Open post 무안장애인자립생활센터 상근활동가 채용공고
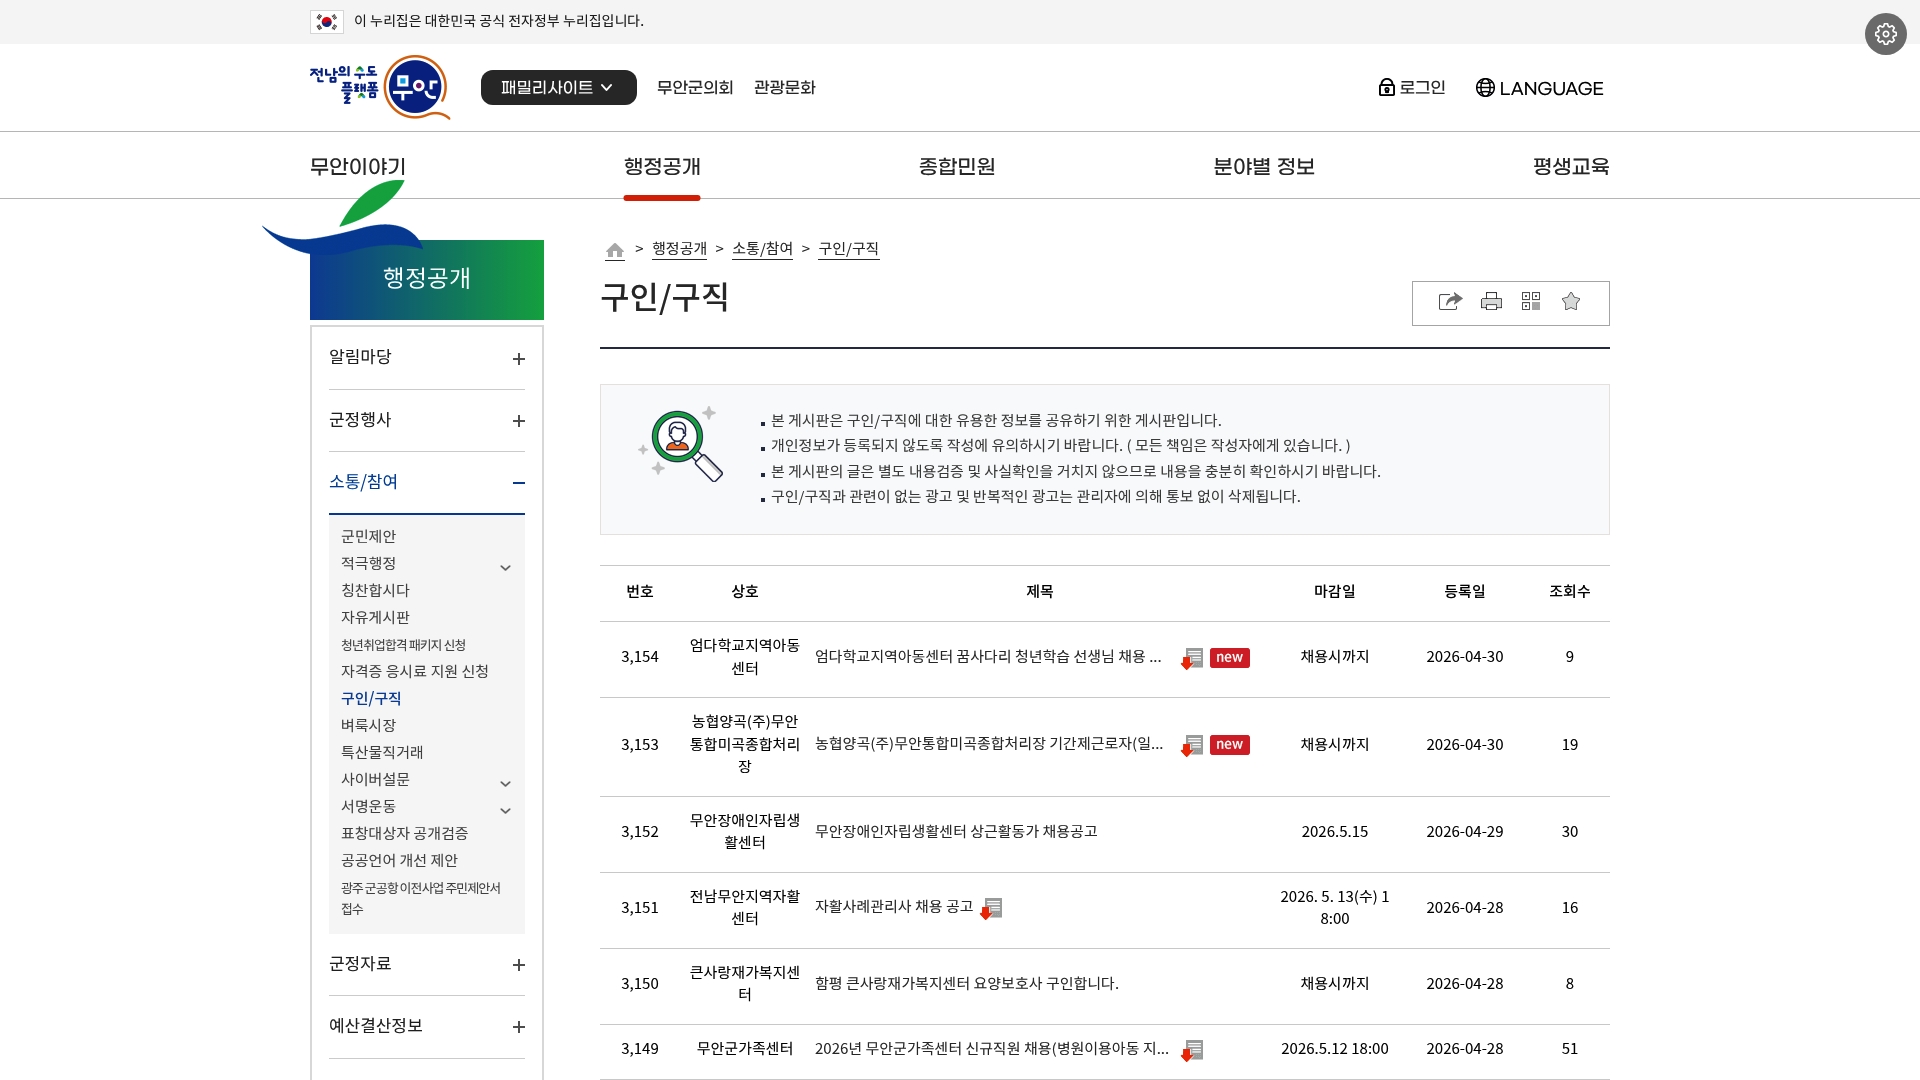 956,832
